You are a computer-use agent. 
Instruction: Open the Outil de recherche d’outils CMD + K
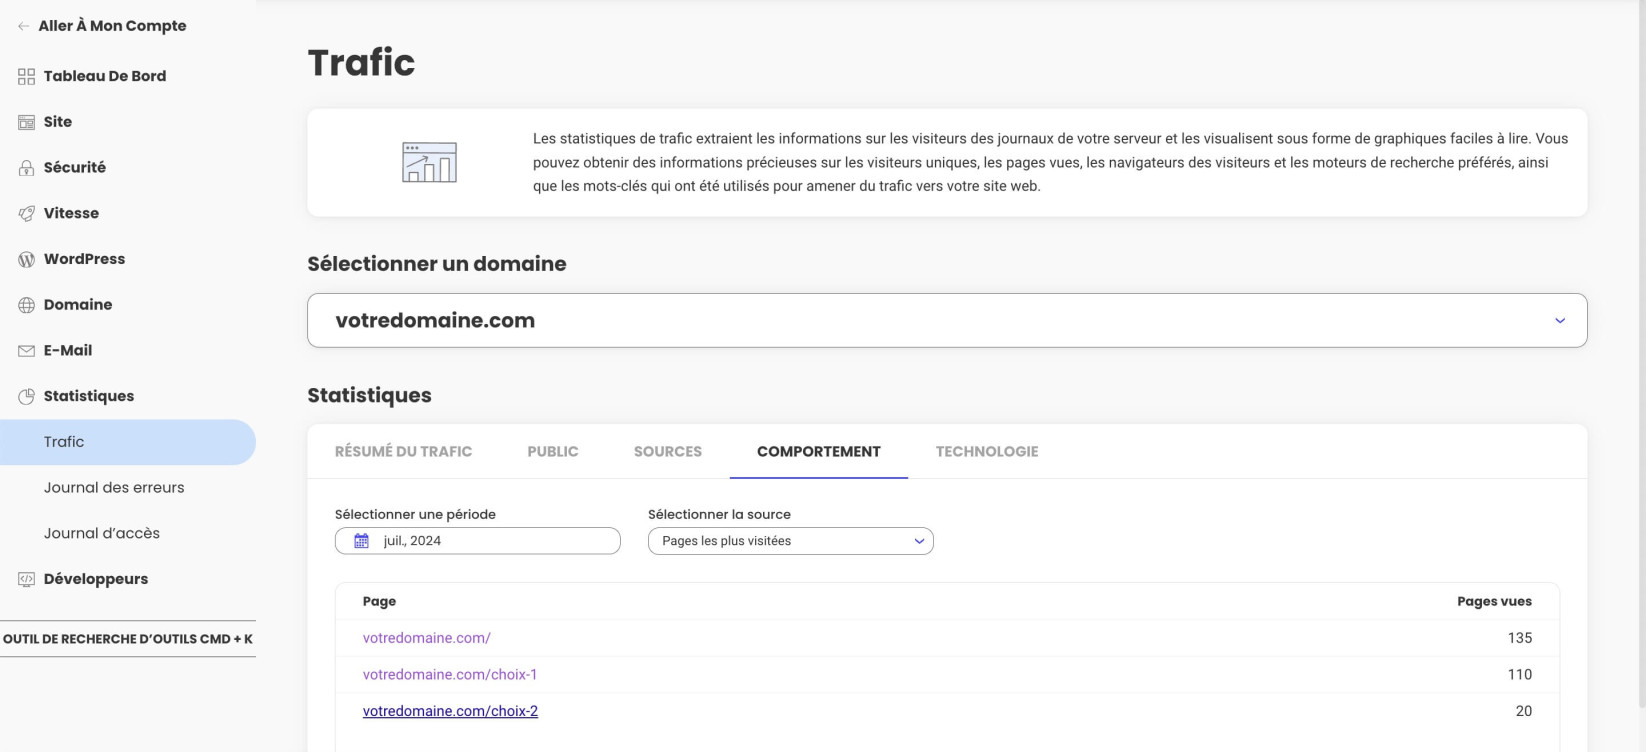[x=128, y=639]
